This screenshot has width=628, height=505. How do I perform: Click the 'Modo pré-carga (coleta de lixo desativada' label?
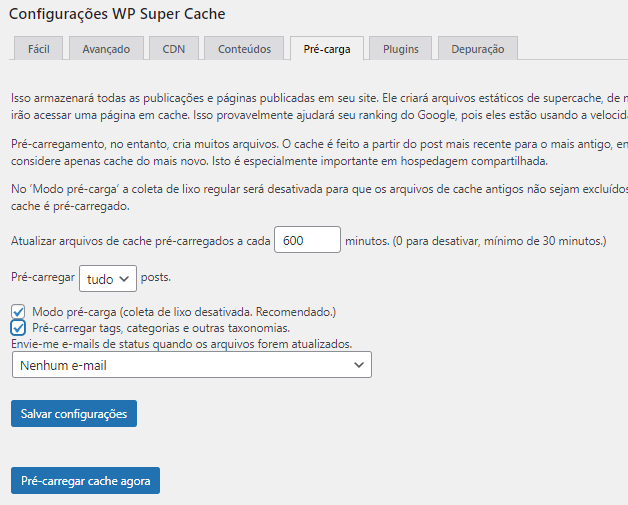183,312
